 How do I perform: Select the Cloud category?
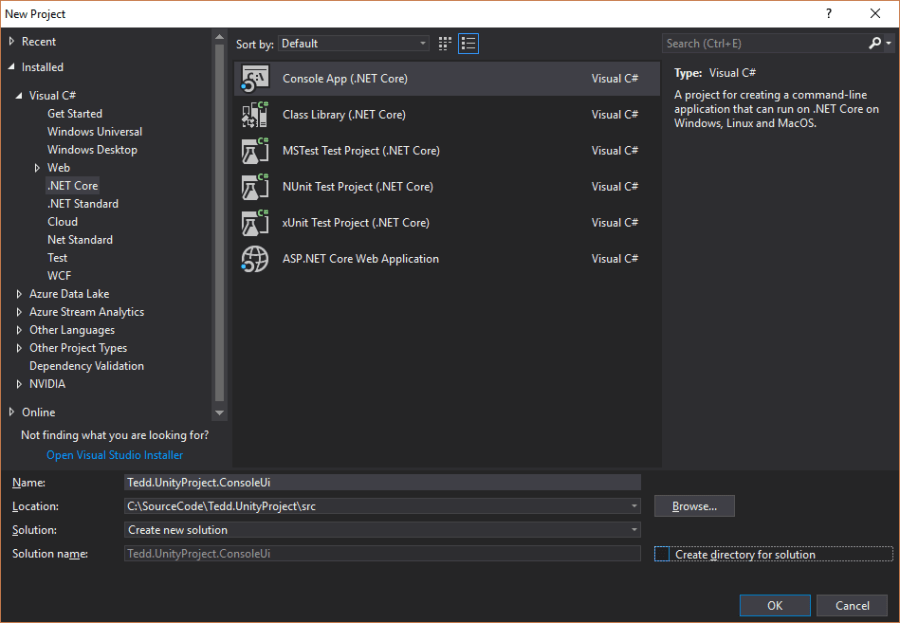[x=63, y=222]
